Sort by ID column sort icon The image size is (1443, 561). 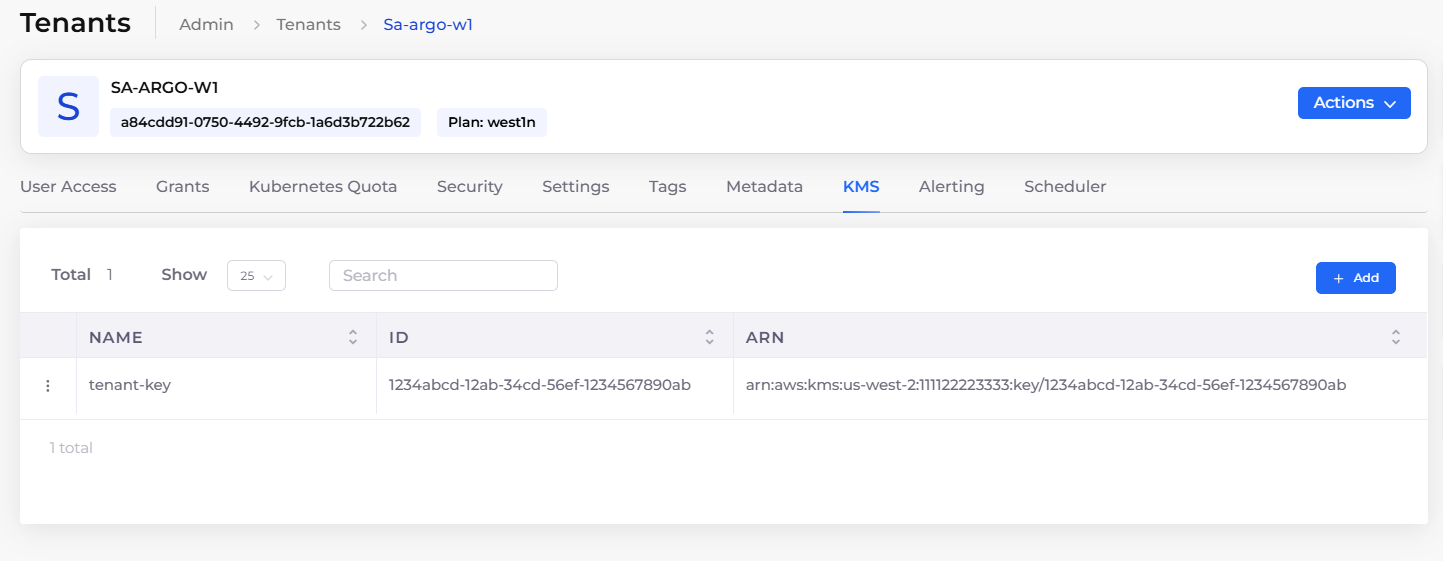709,338
